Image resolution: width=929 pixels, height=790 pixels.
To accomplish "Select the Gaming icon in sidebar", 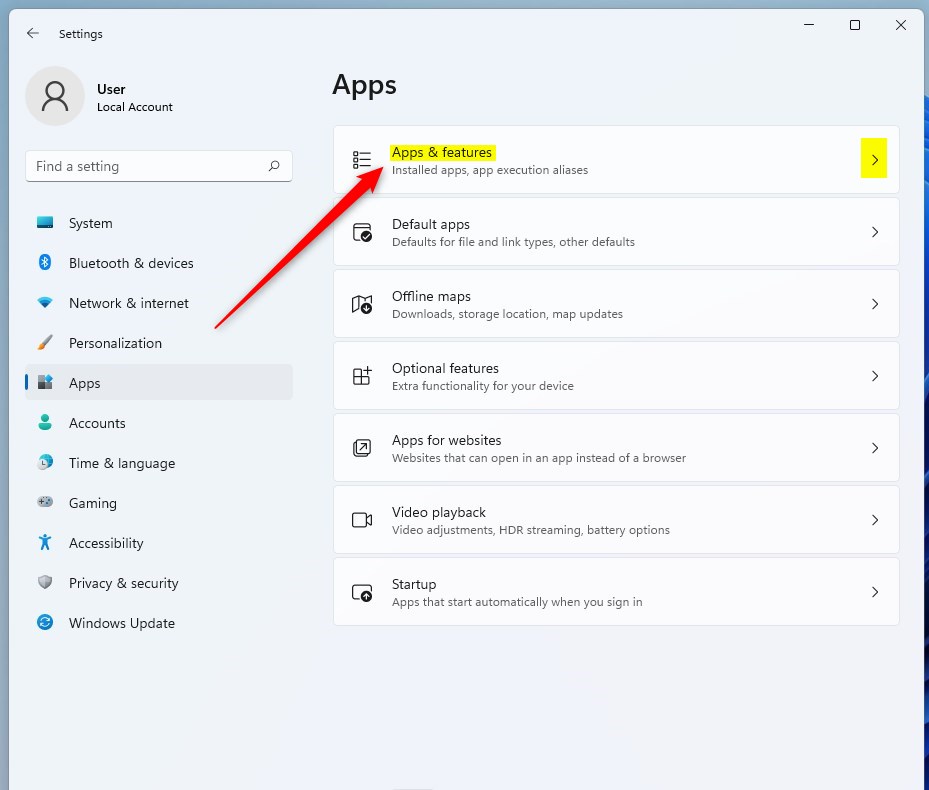I will (x=45, y=503).
